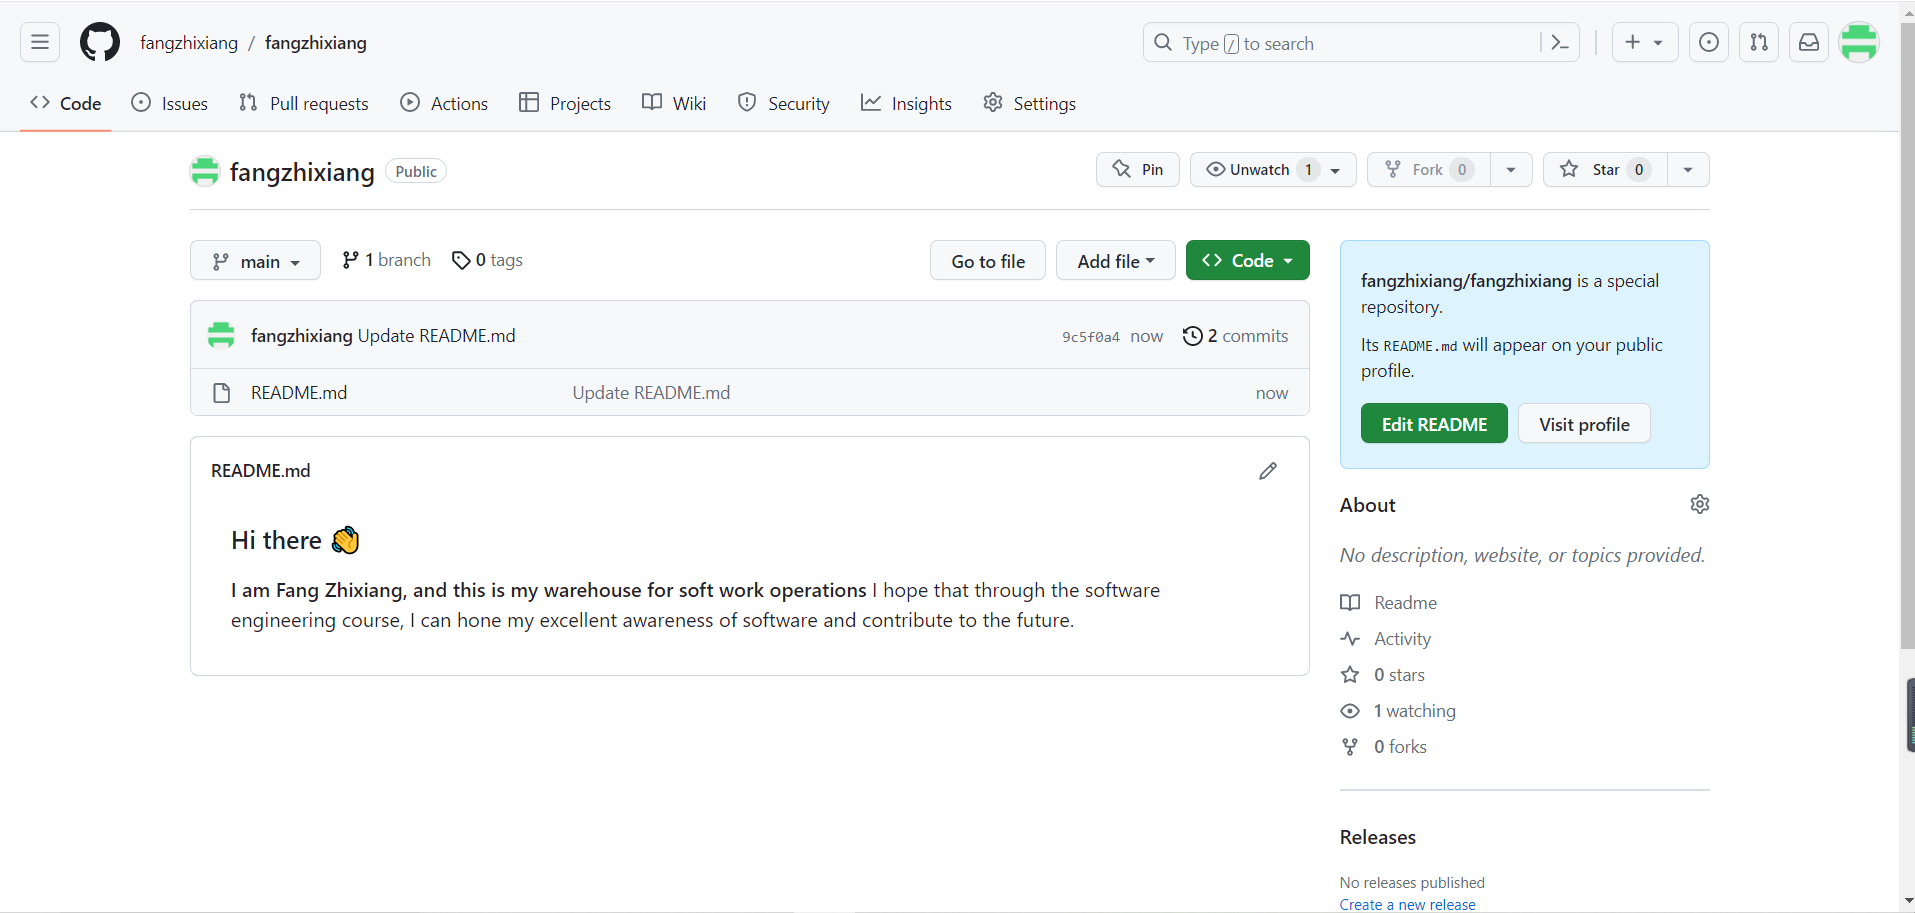Go to GitHub homepage via Octocat logo
Viewport: 1915px width, 913px height.
[x=100, y=42]
